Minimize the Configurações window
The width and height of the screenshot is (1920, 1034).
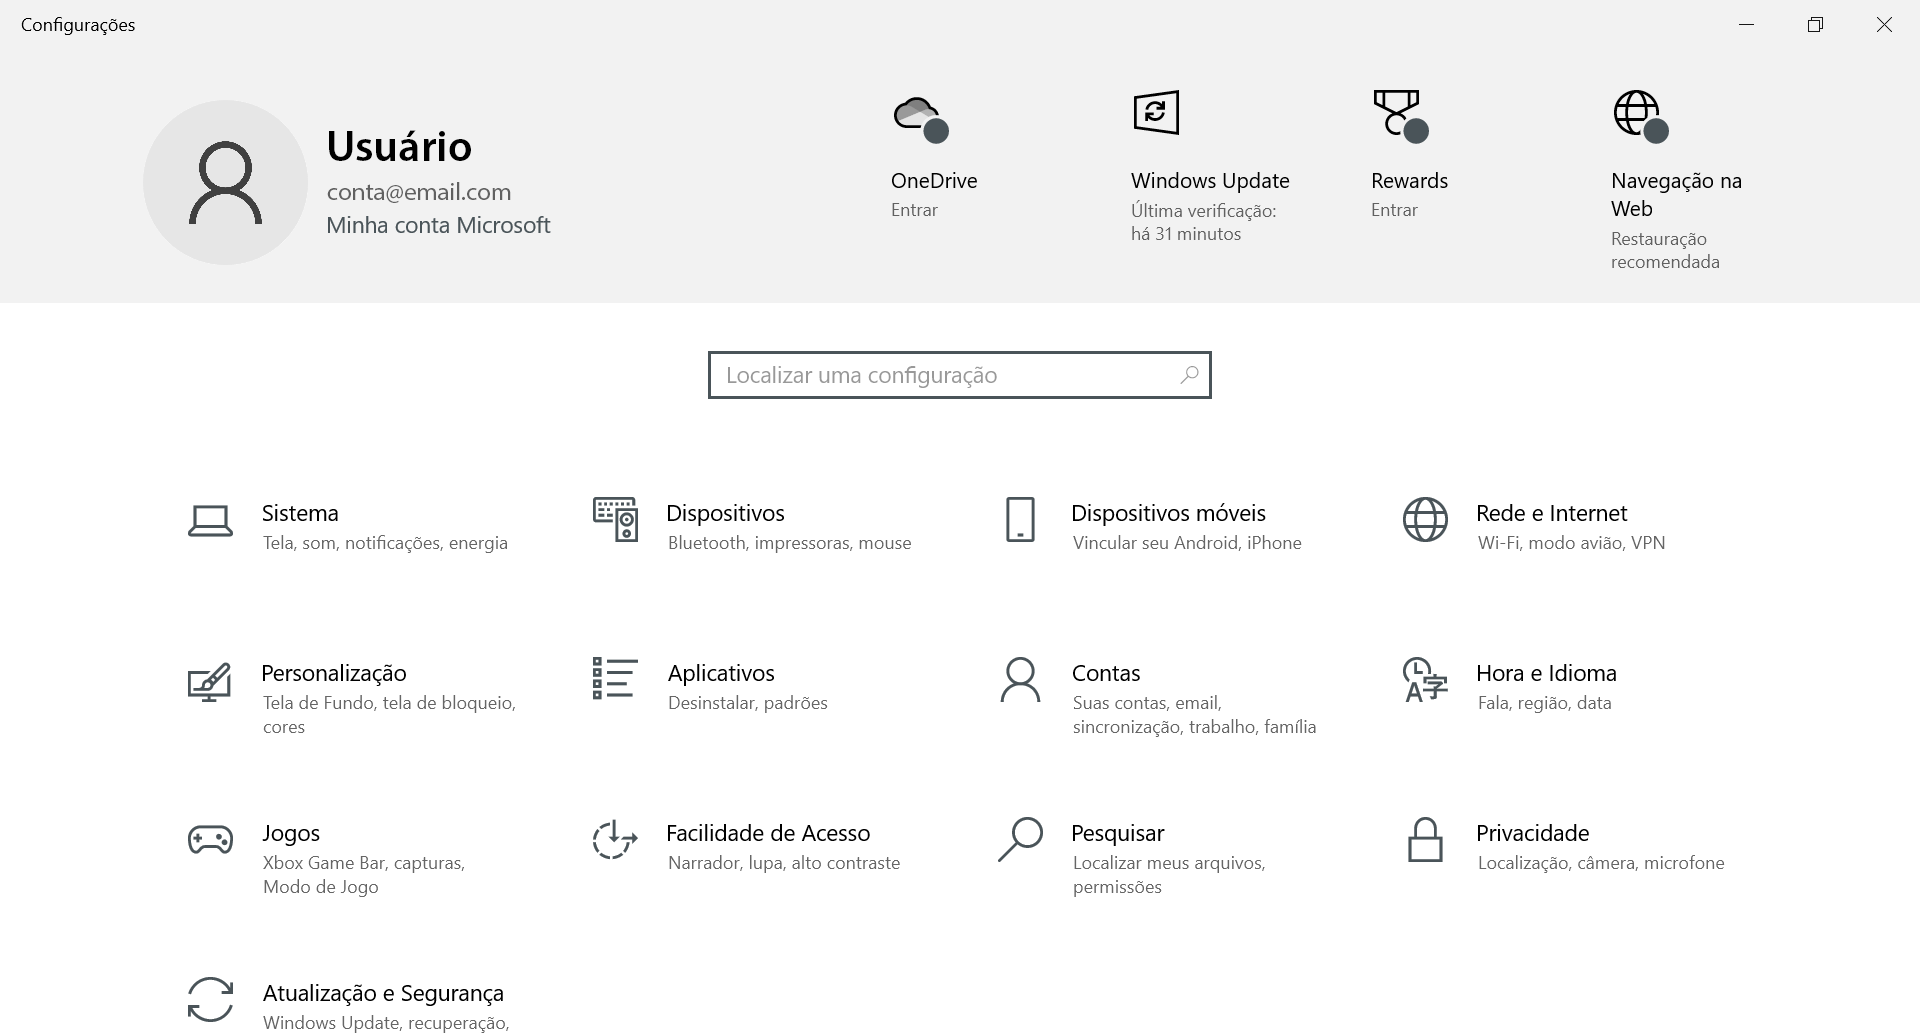1747,25
